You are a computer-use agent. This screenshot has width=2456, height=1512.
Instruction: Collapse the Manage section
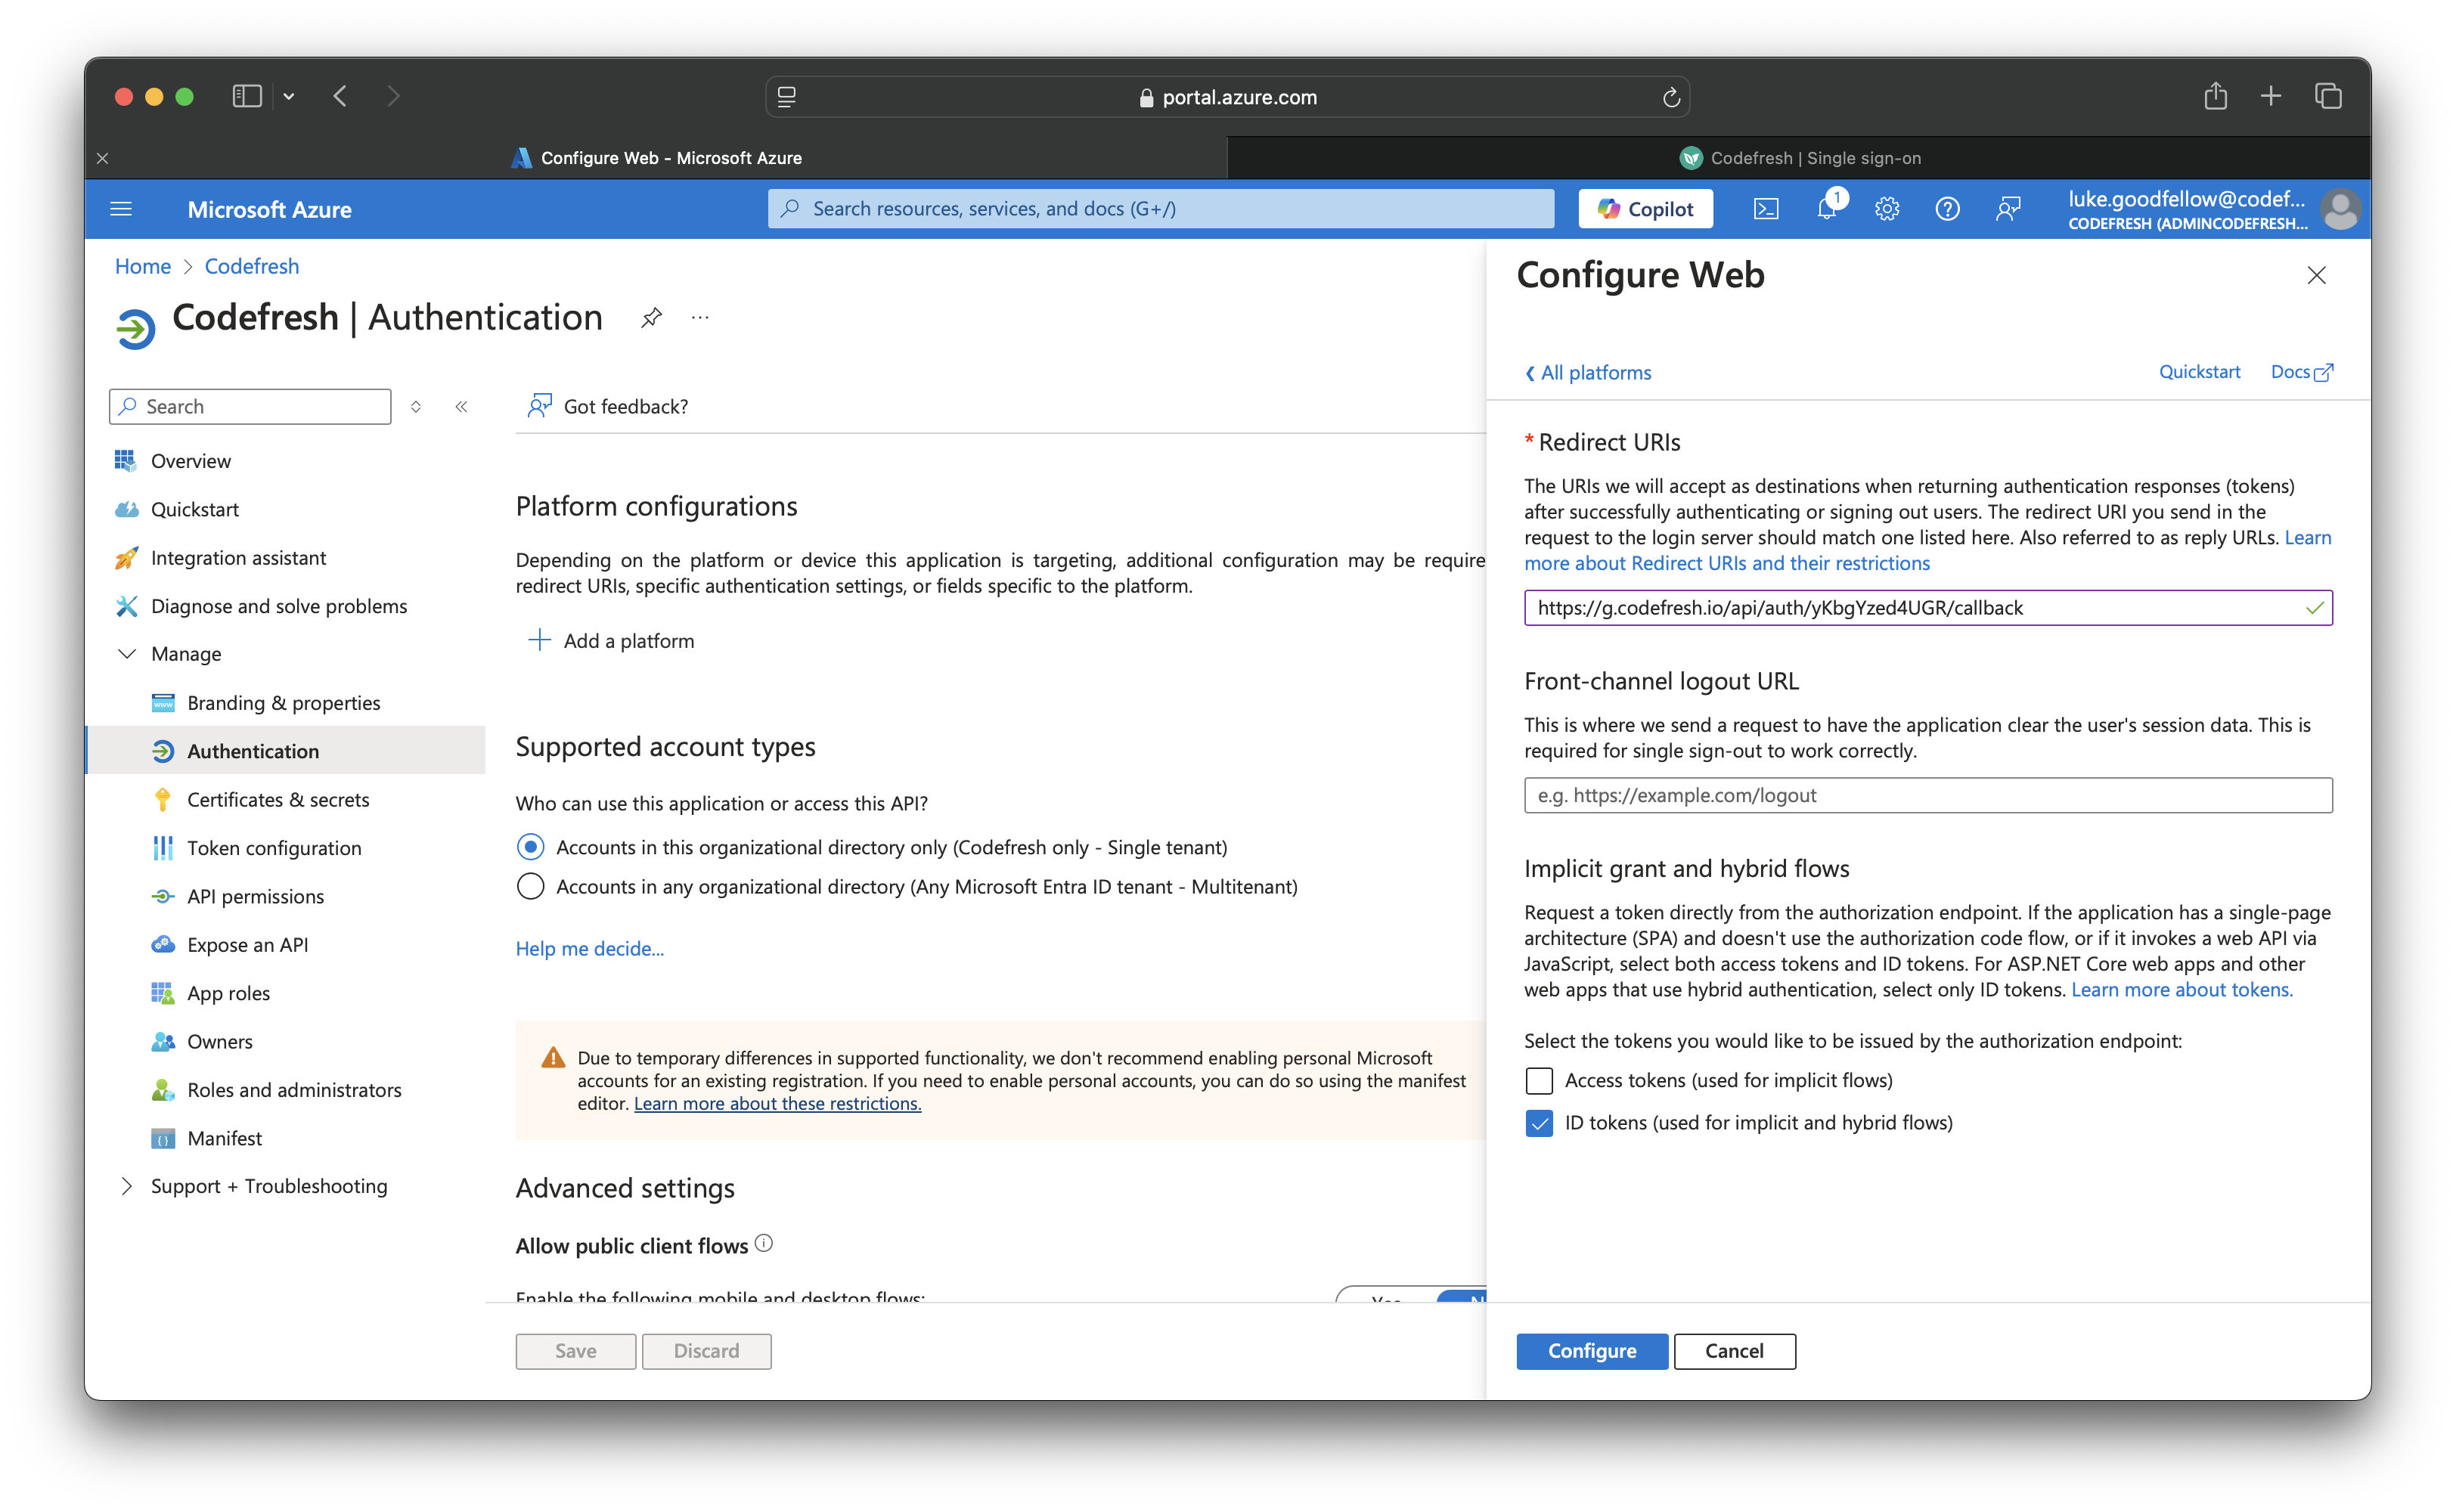pyautogui.click(x=127, y=654)
